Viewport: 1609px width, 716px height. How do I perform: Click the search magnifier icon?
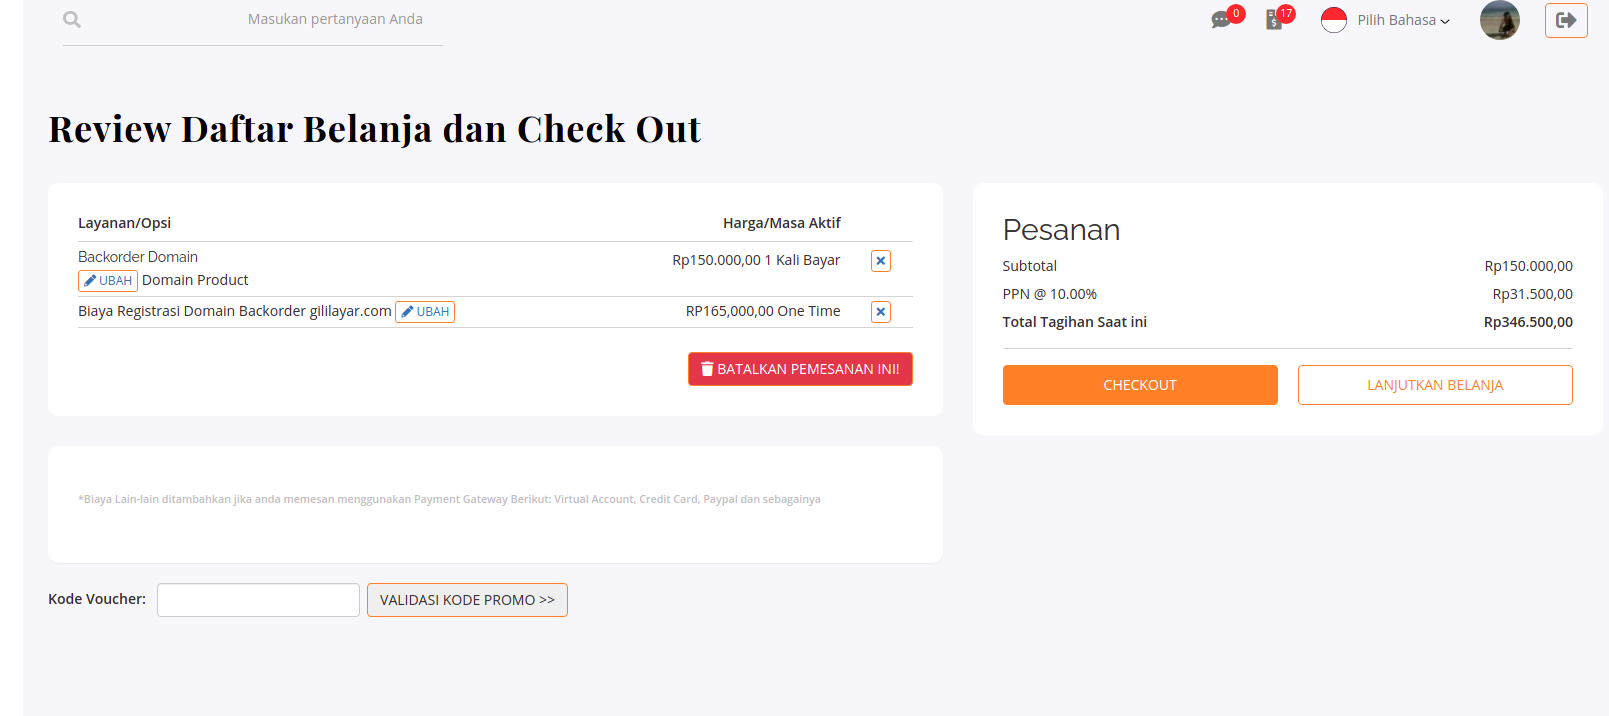click(x=72, y=20)
